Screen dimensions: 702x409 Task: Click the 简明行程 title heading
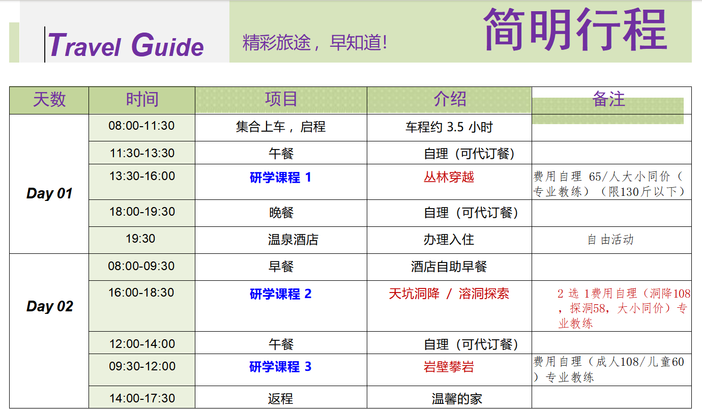click(x=574, y=30)
